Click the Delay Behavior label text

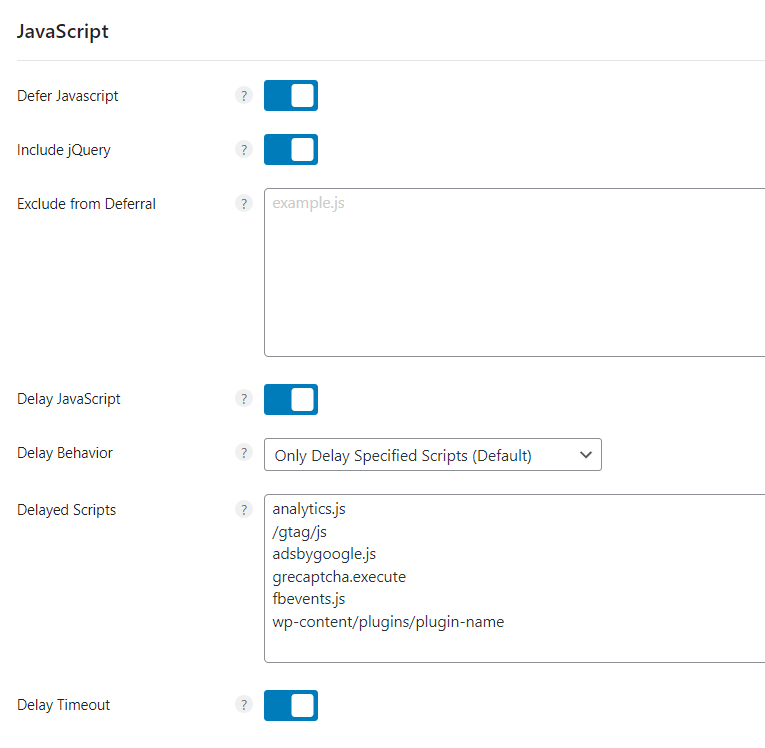pyautogui.click(x=65, y=453)
